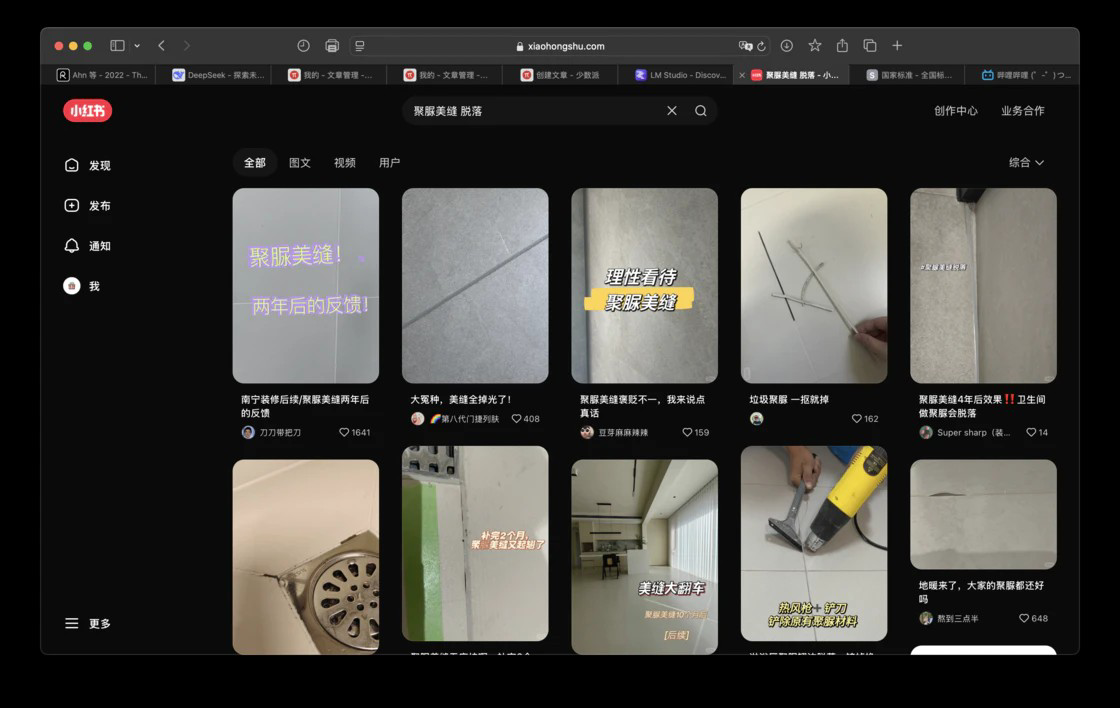This screenshot has width=1120, height=708.
Task: Expand the 综合 sort dropdown
Action: [1026, 163]
